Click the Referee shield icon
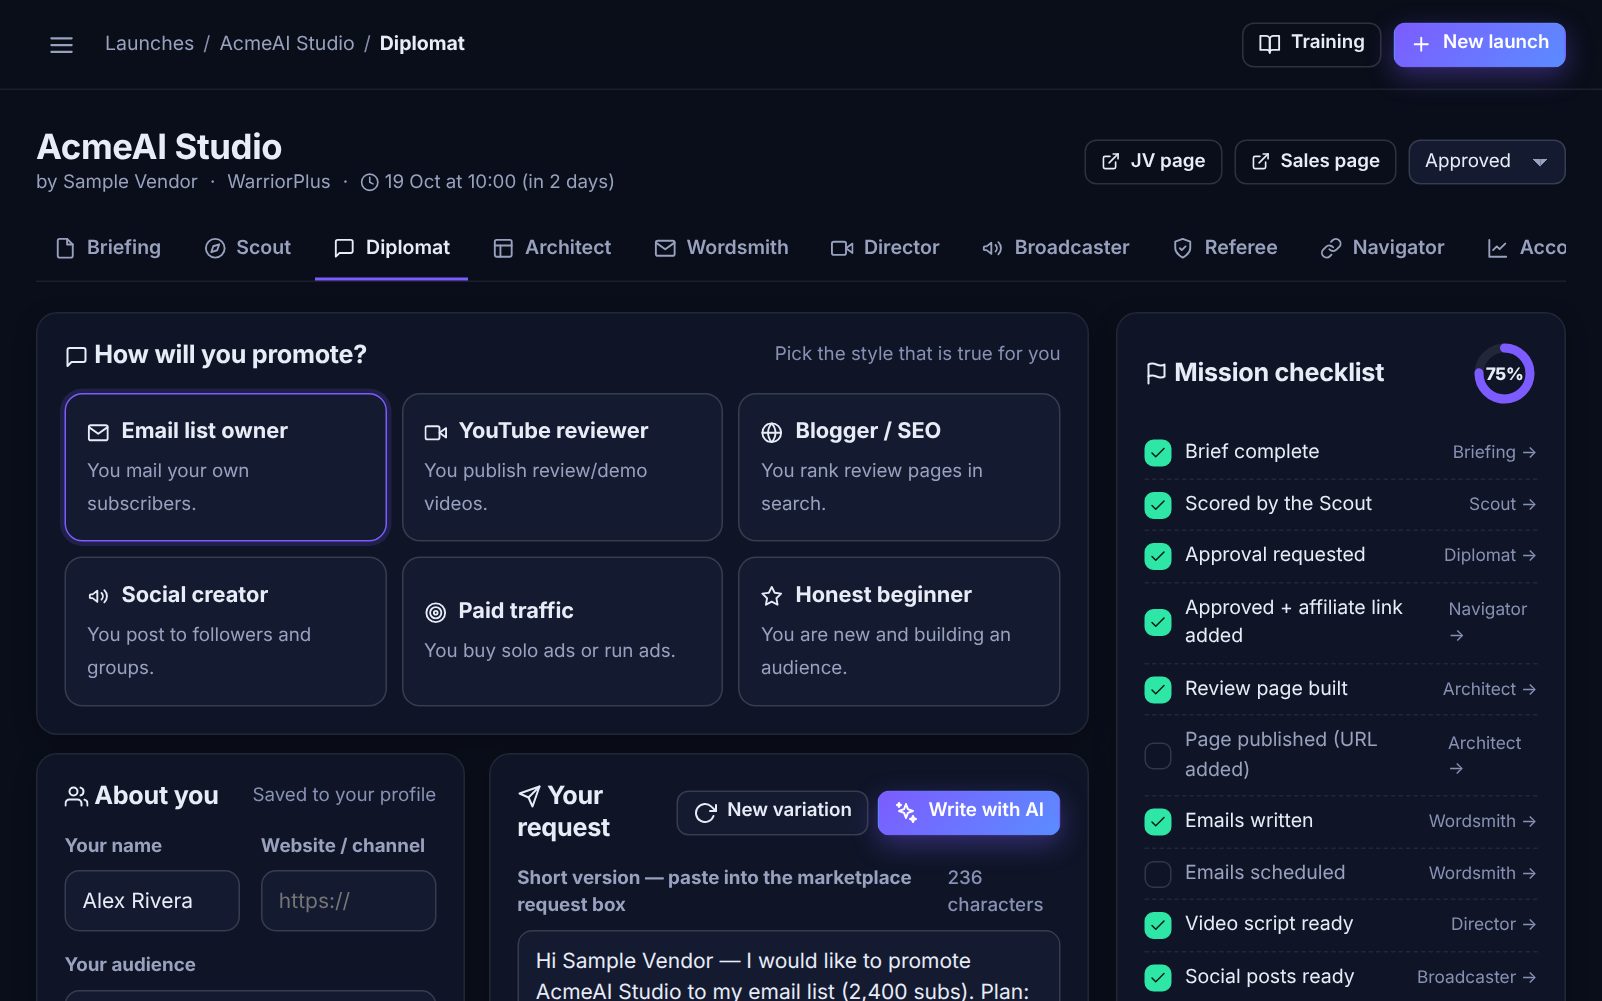 tap(1182, 248)
